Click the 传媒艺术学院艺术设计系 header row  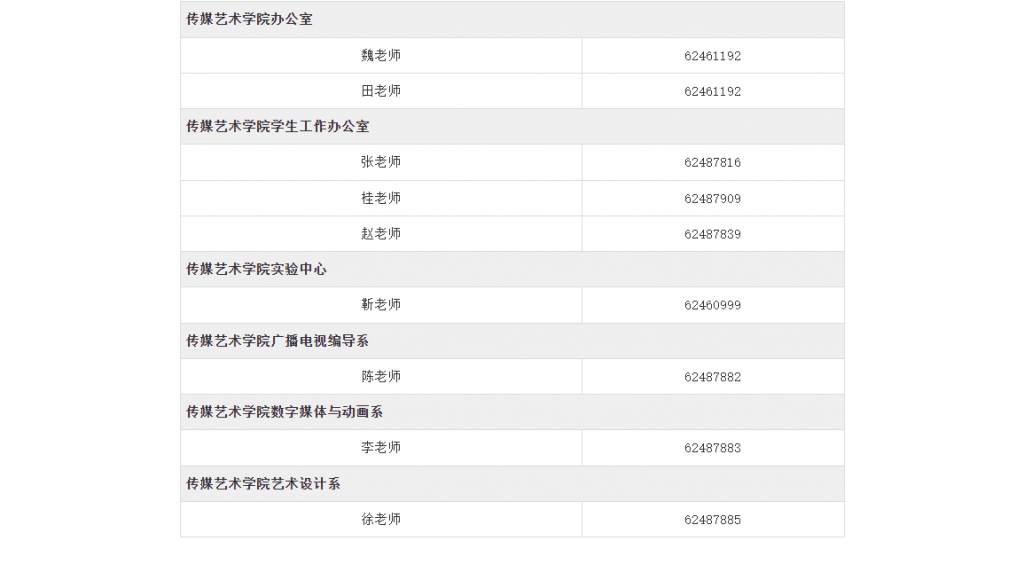[263, 484]
